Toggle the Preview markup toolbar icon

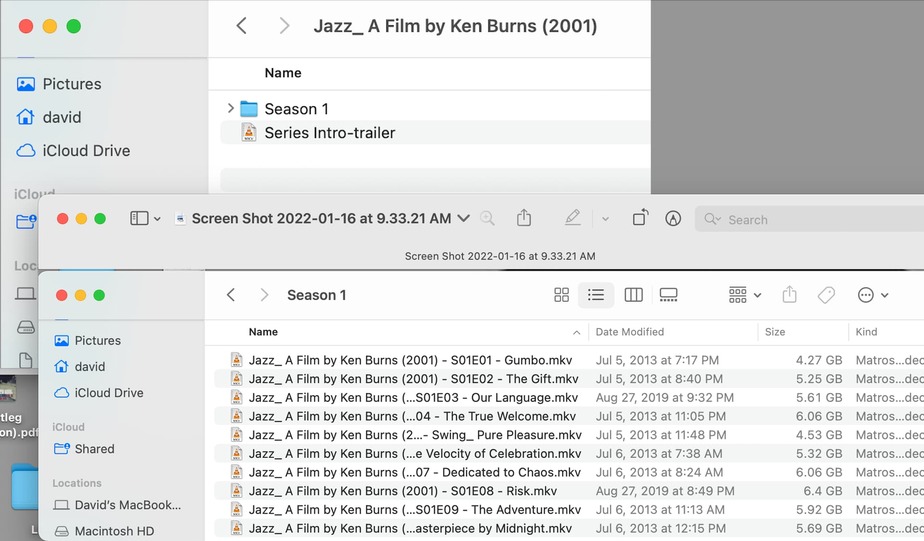[673, 219]
